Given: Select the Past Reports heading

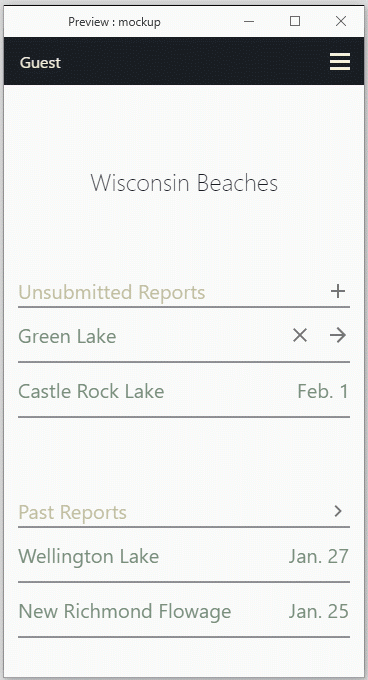Looking at the screenshot, I should [72, 512].
